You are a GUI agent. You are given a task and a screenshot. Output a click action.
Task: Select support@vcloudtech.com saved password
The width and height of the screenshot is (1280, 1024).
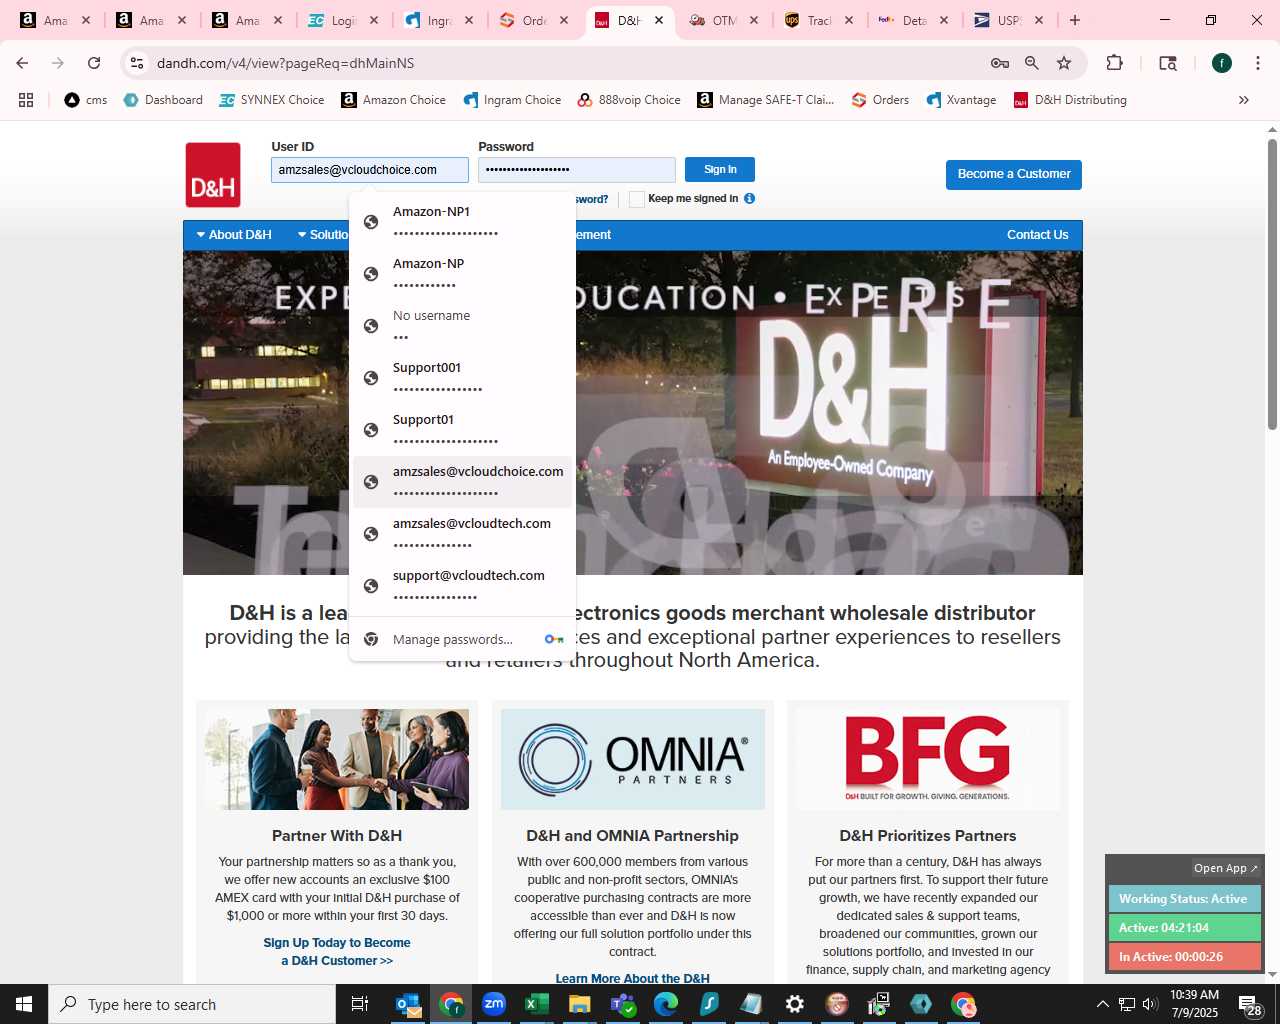(x=463, y=586)
